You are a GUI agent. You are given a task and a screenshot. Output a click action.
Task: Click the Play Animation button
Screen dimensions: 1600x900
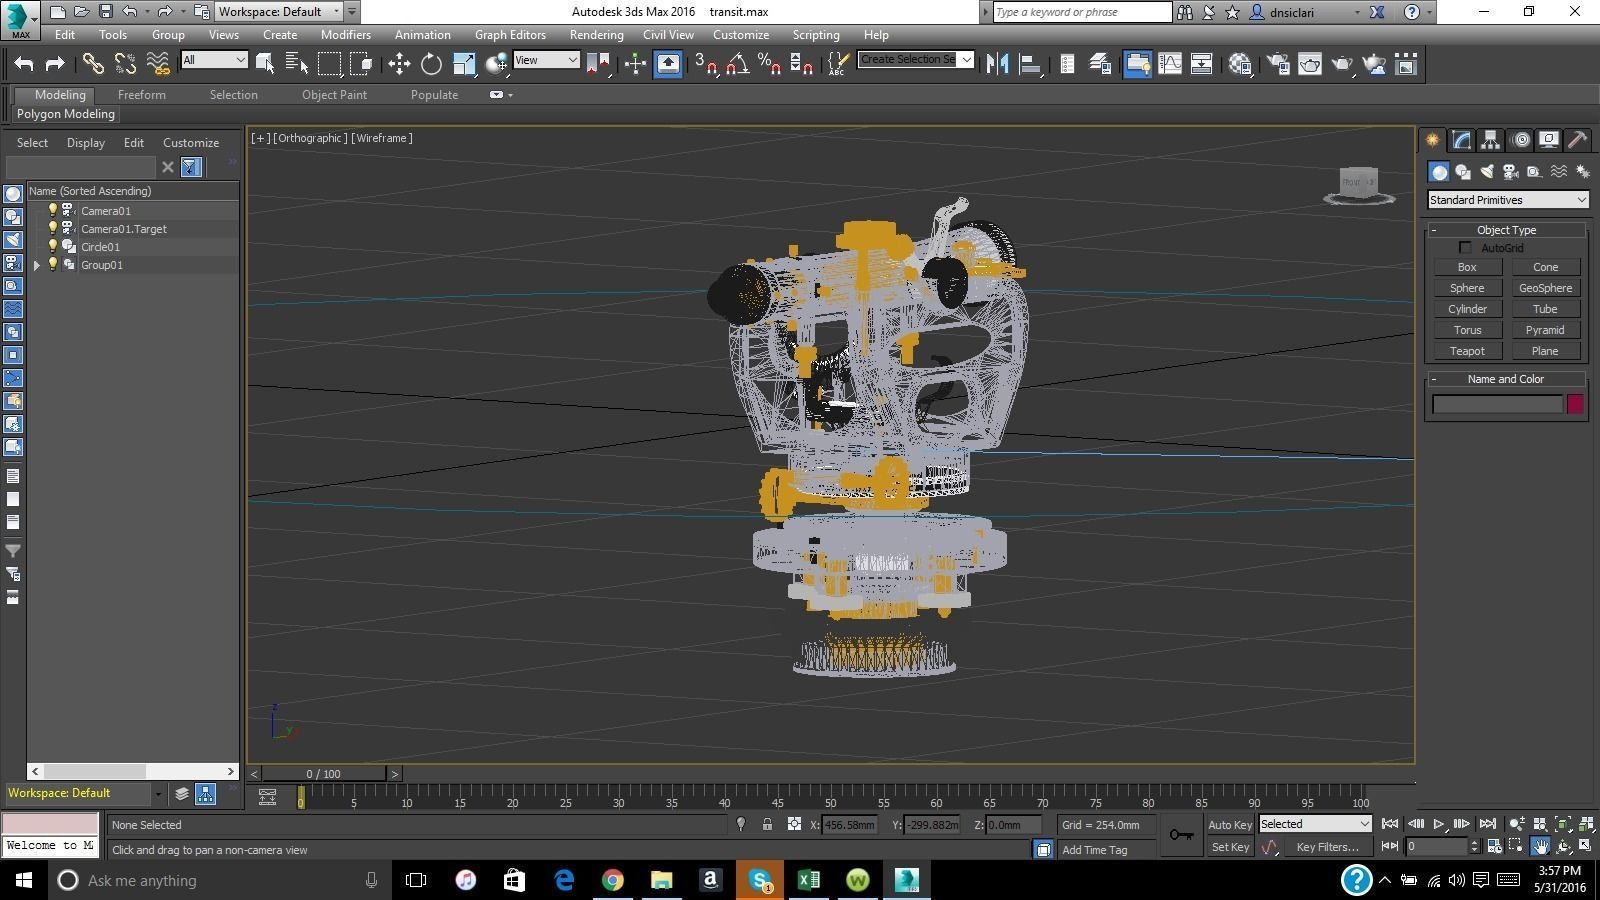[x=1439, y=824]
